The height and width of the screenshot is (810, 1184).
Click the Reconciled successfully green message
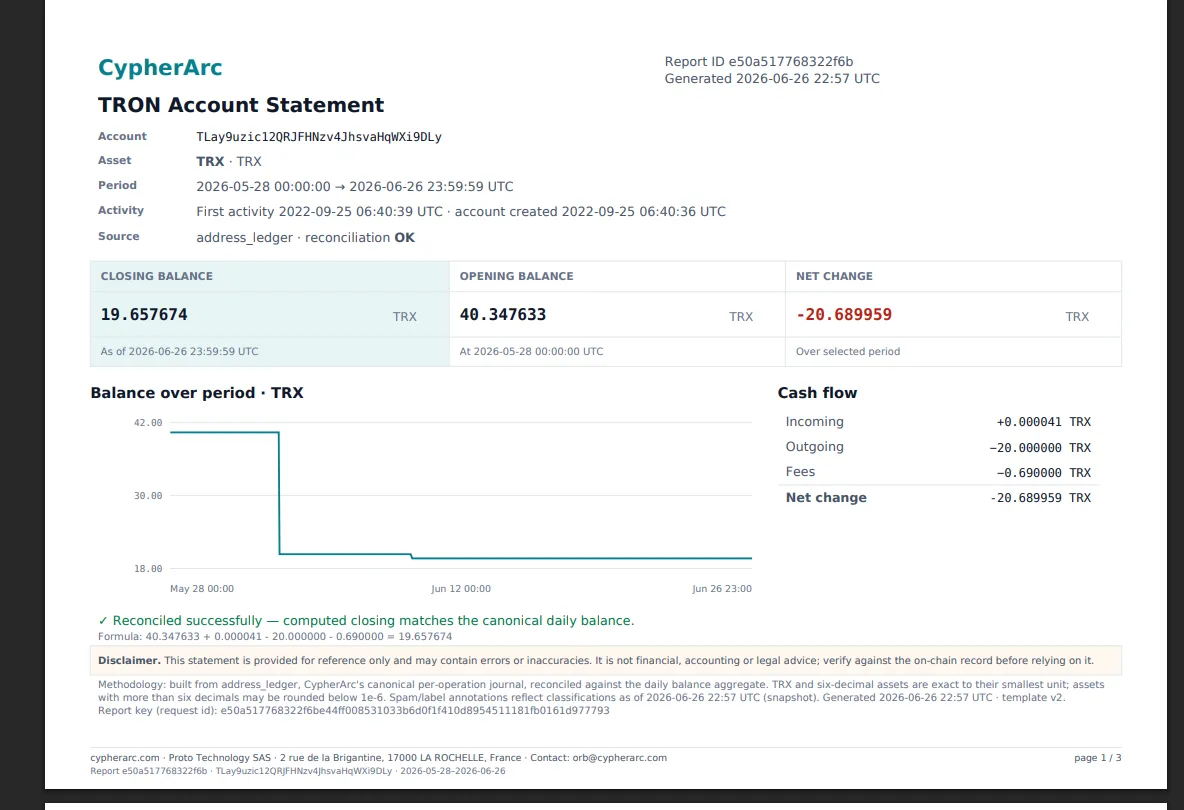coord(366,621)
